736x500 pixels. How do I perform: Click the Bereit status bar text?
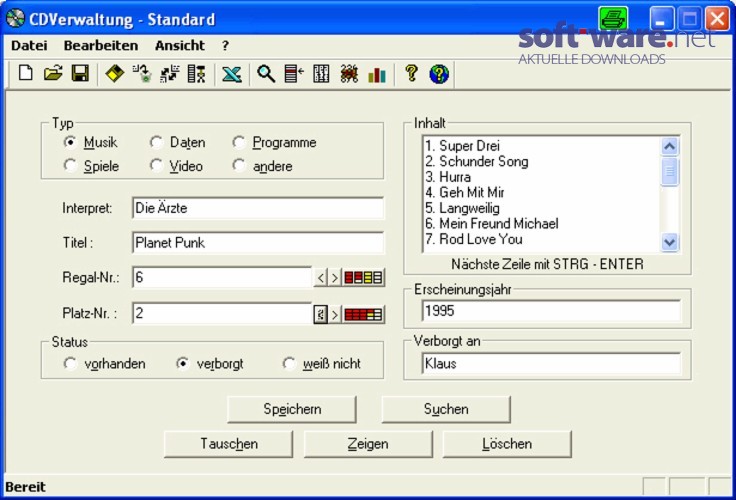pyautogui.click(x=25, y=487)
